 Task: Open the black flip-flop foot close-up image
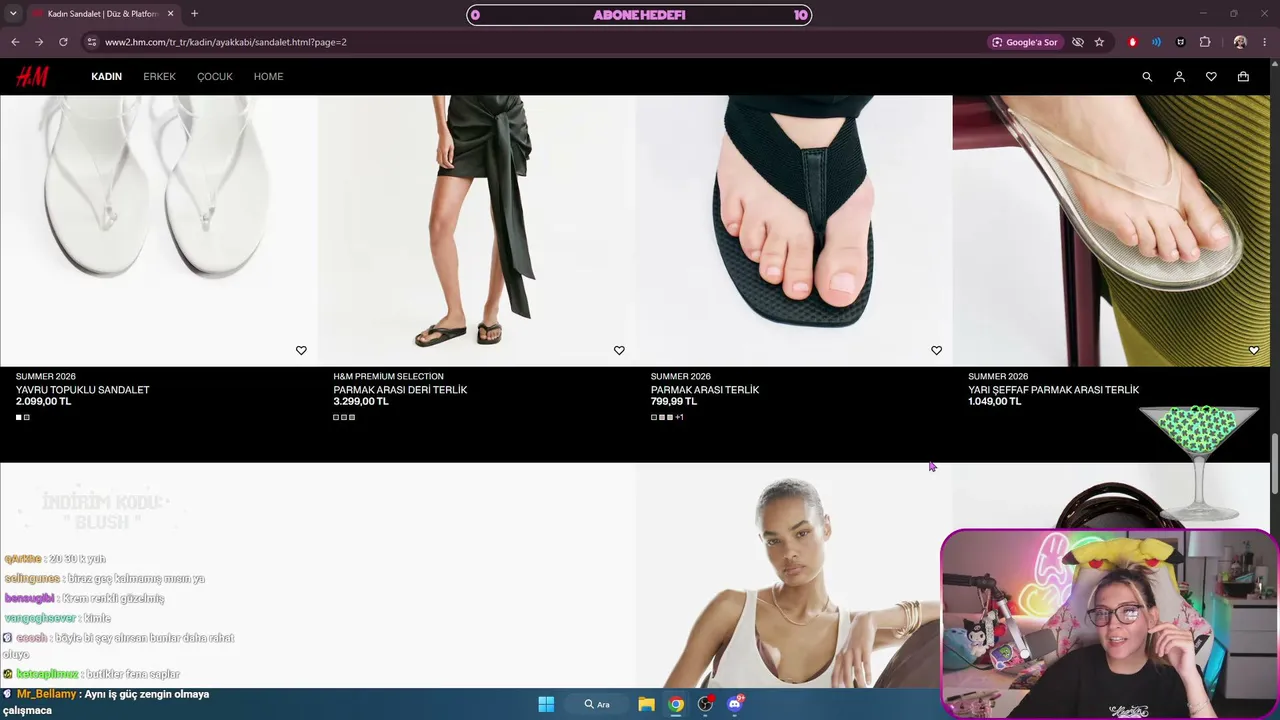[794, 231]
